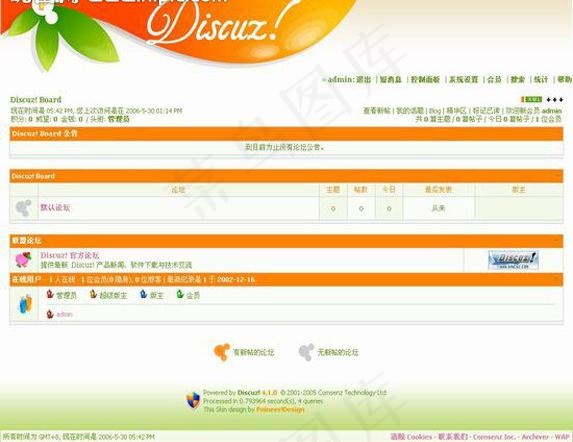Collapse the 在线用户 section header
Image resolution: width=573 pixels, height=442 pixels.
[557, 279]
